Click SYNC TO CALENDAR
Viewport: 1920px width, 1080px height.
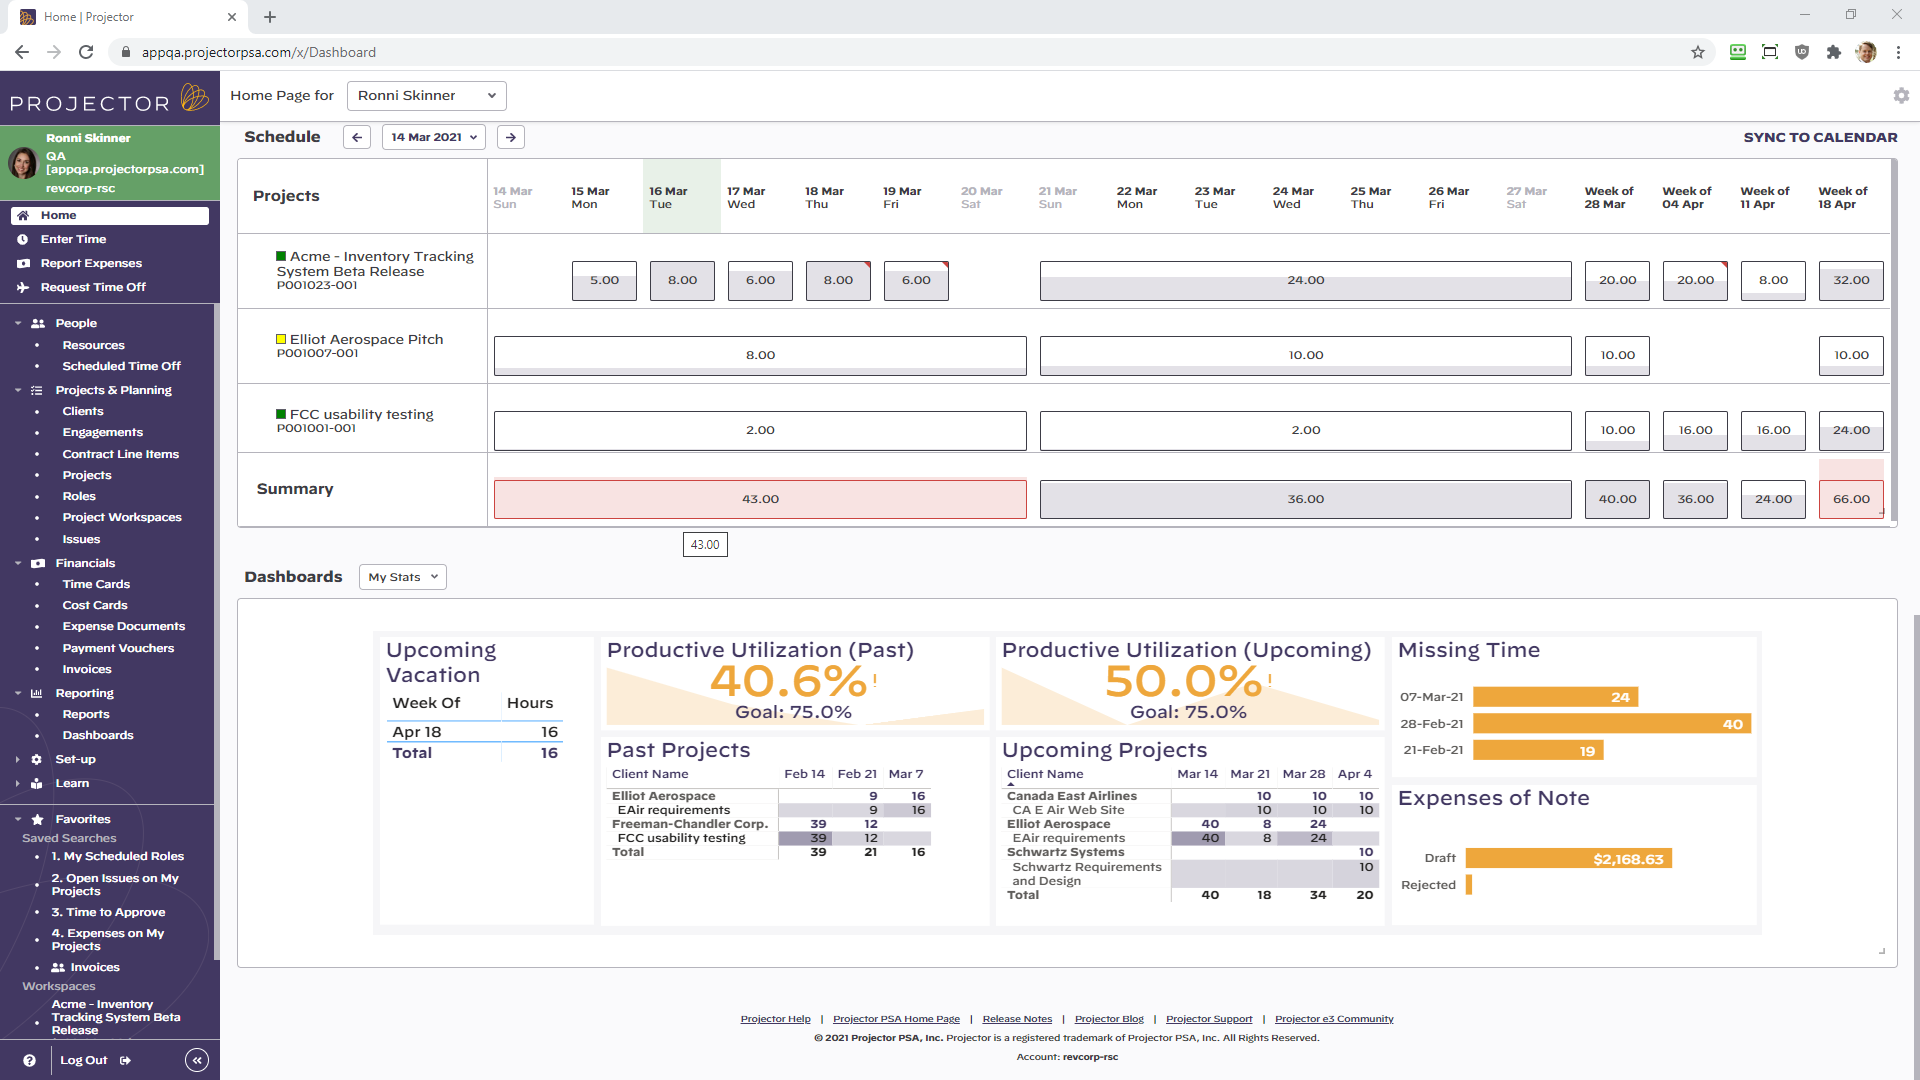click(1819, 138)
